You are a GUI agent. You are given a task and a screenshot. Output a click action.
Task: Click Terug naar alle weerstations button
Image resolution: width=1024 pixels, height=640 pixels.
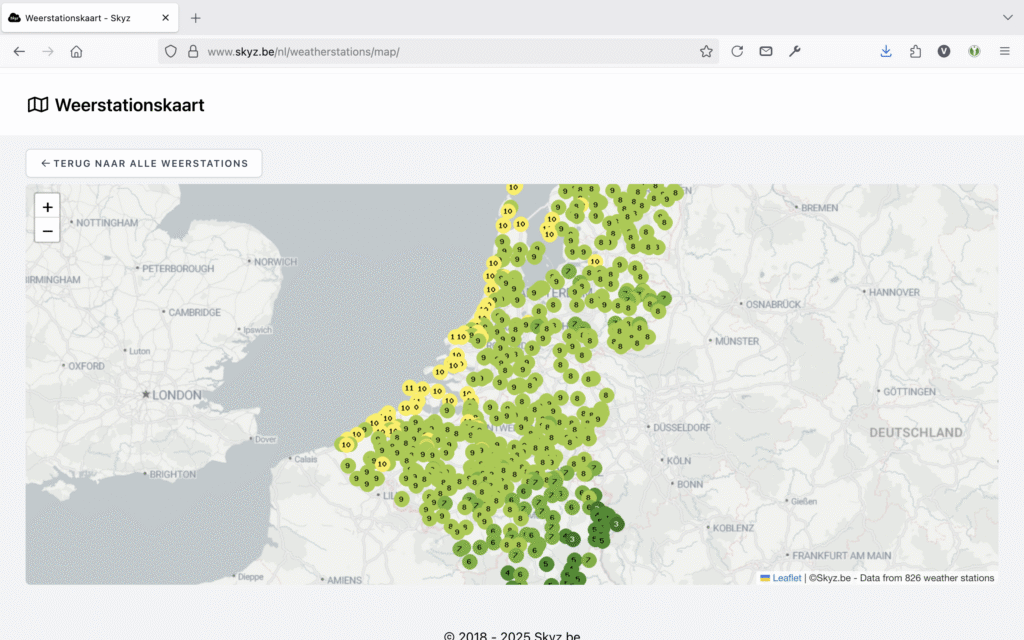point(144,163)
